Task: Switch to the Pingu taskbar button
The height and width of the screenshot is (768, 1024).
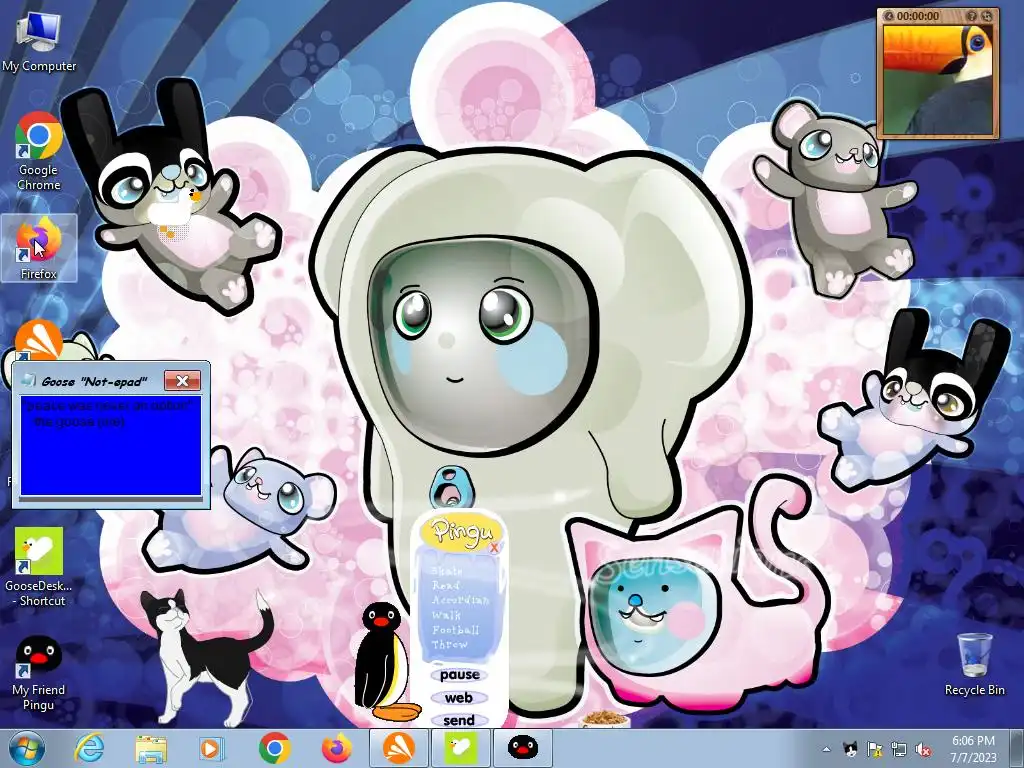Action: 522,748
